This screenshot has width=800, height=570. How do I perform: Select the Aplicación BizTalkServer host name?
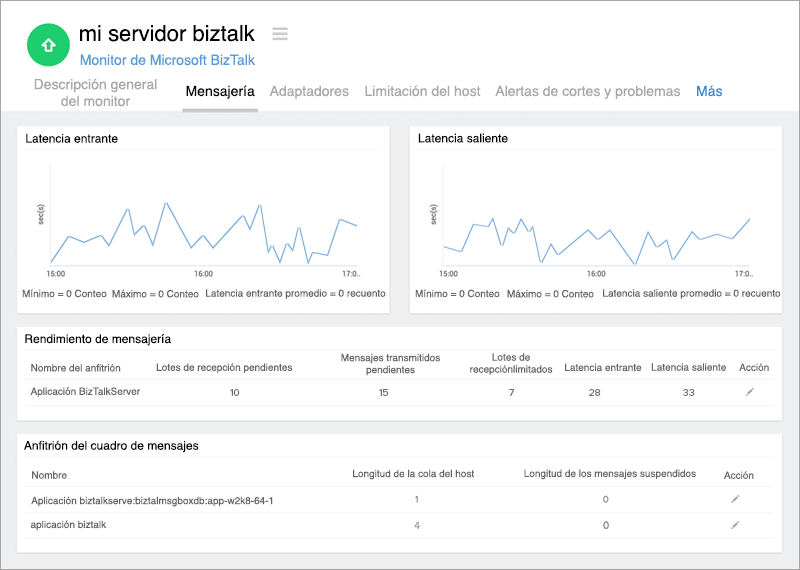(85, 392)
